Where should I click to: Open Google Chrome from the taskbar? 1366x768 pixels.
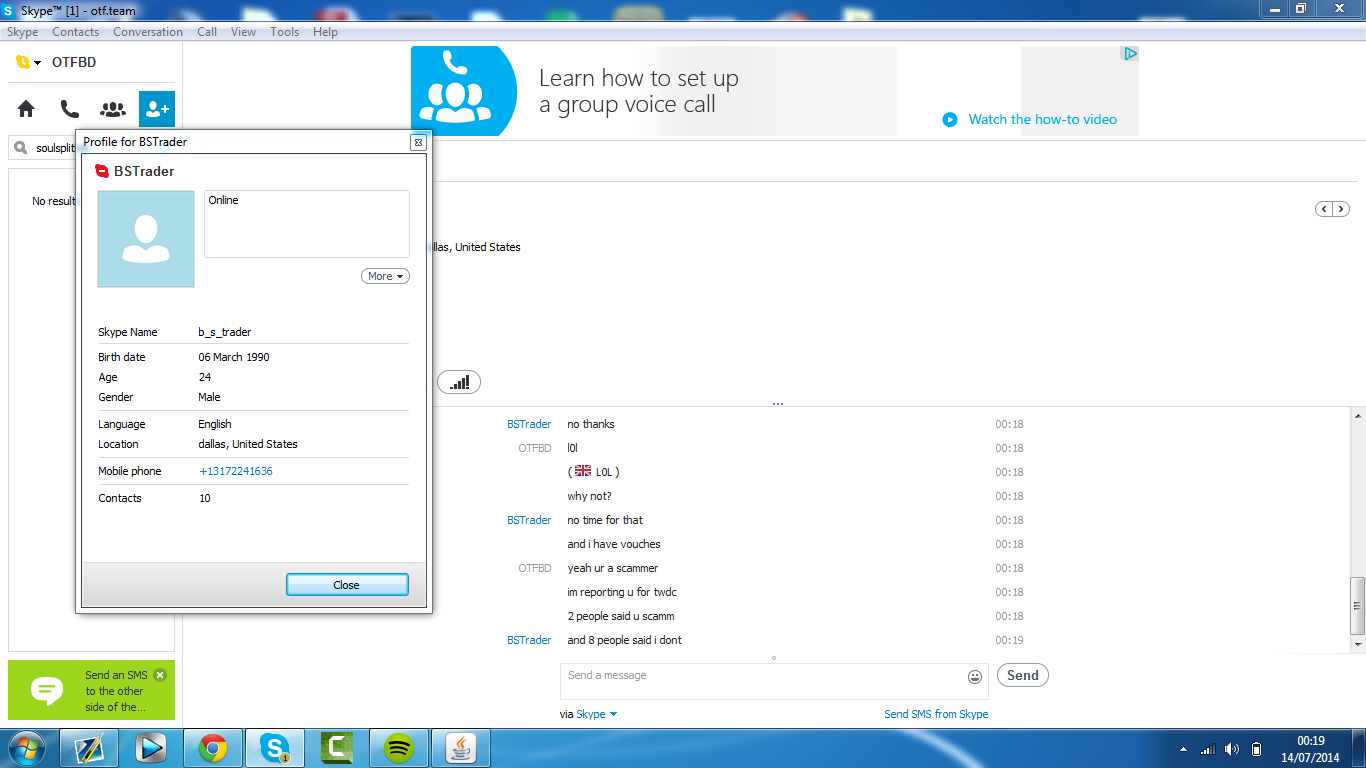click(x=212, y=748)
